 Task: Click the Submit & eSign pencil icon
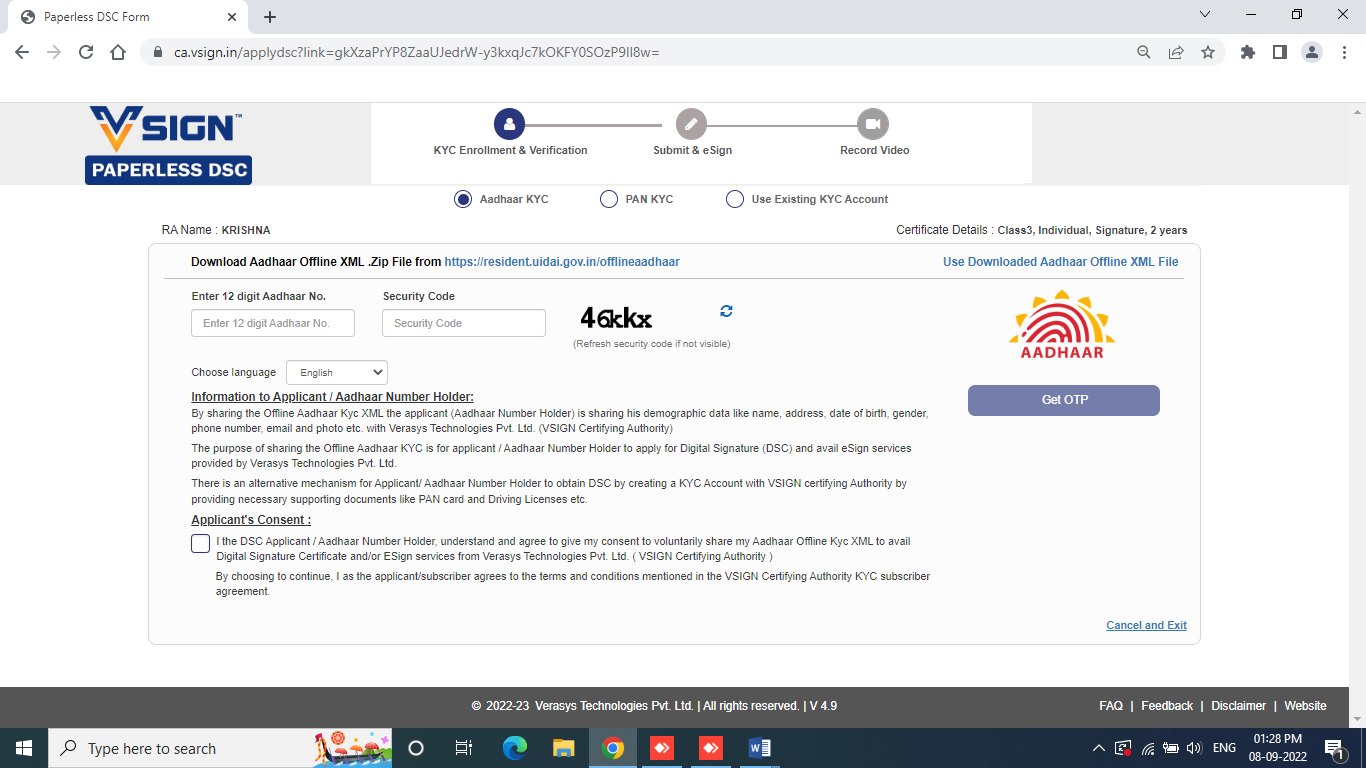pos(691,124)
